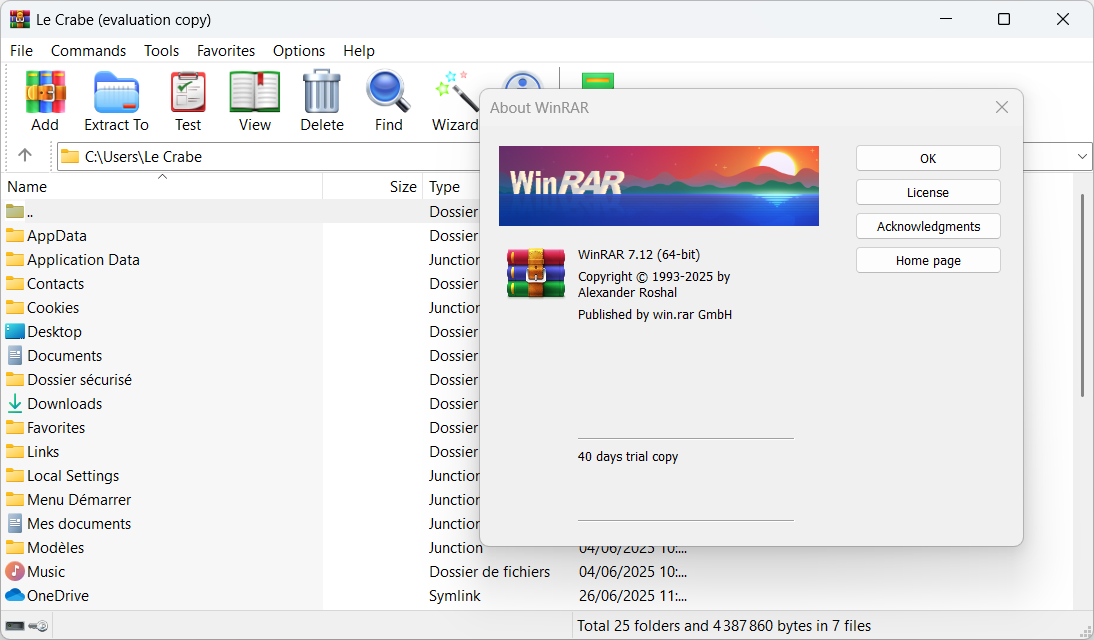The height and width of the screenshot is (640, 1094).
Task: Sort by the Size column header
Action: click(373, 186)
